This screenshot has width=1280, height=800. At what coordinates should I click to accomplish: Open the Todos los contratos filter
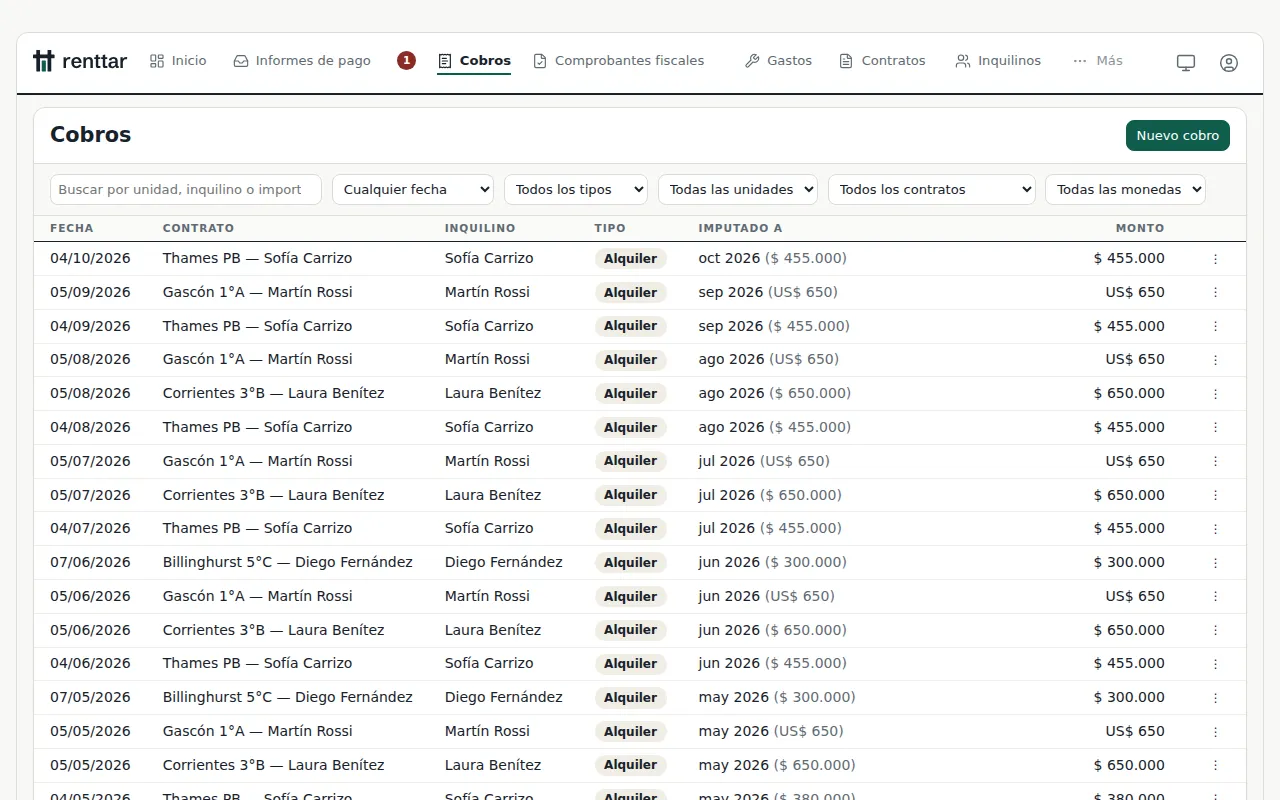(x=932, y=189)
